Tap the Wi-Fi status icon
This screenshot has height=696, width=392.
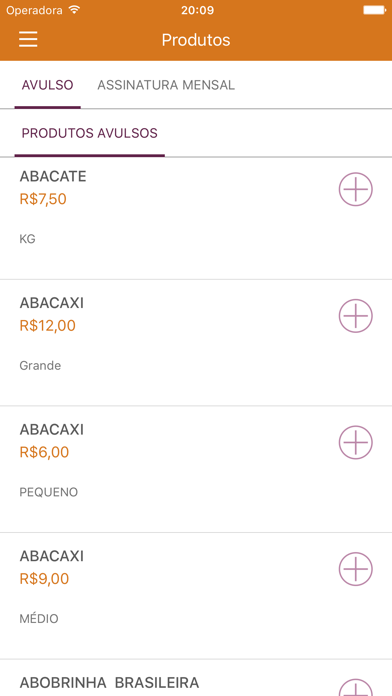(75, 10)
